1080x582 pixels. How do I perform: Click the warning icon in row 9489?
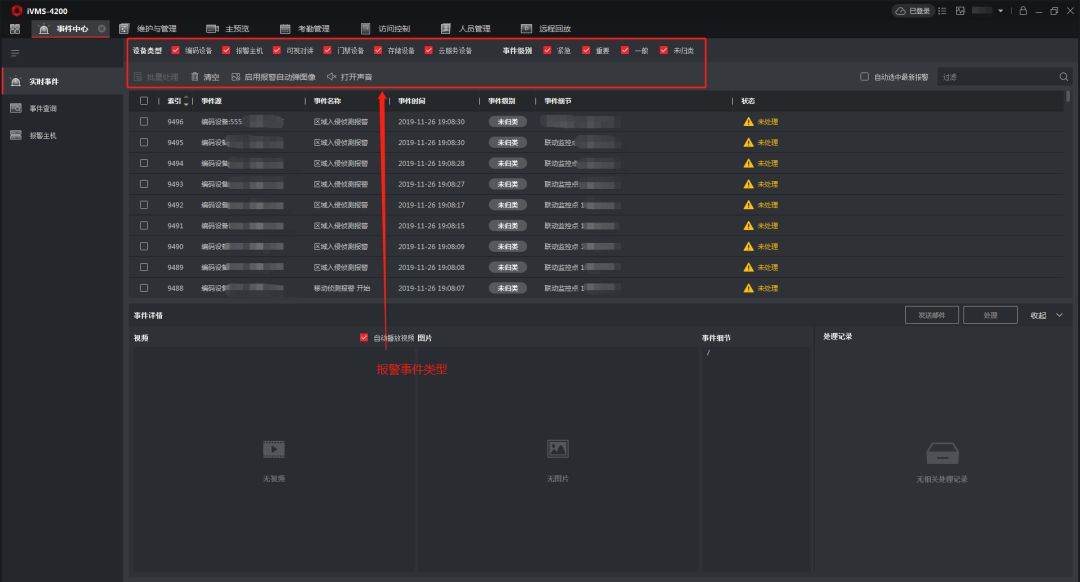point(749,267)
